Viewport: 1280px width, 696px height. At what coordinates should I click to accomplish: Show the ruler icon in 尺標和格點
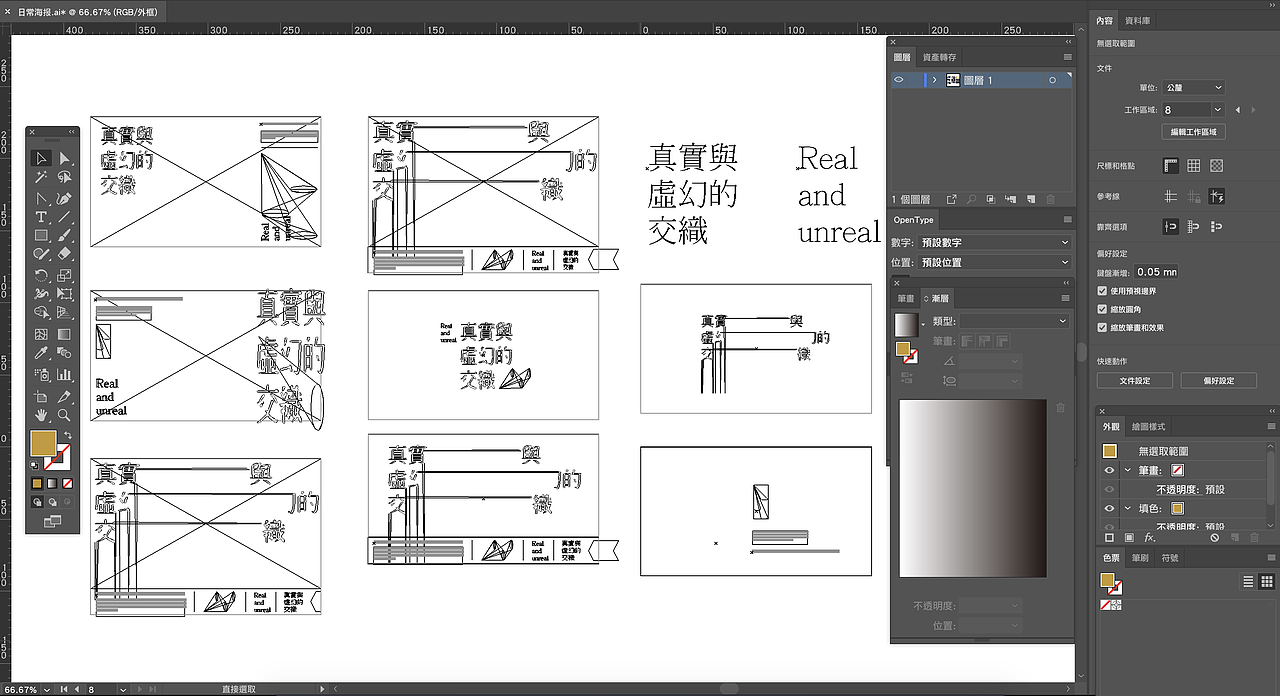(1171, 166)
